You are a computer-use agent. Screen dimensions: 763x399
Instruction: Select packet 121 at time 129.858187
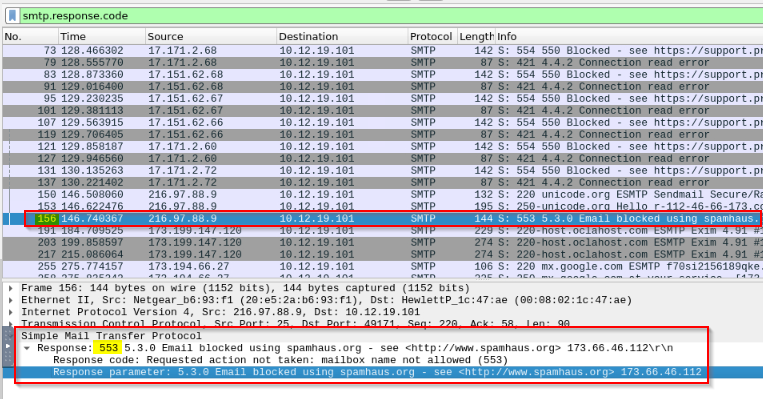coord(382,146)
